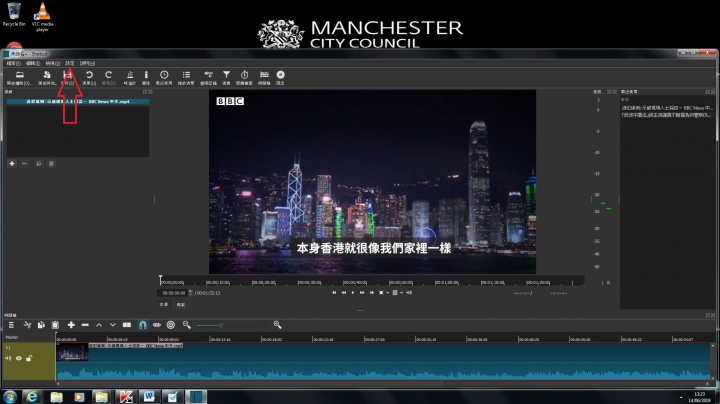Screen dimensions: 720x404
Task: Click the timeline Copy icon
Action: [41, 325]
